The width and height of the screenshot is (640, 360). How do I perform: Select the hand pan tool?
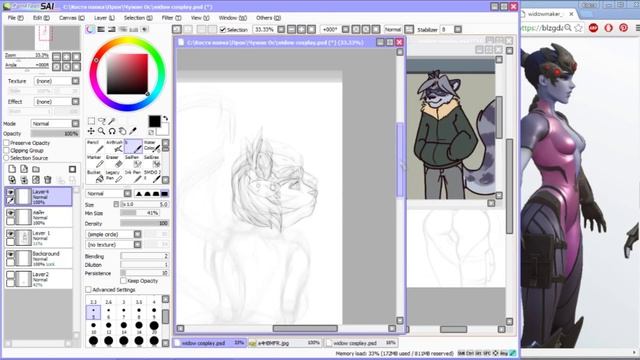[x=122, y=131]
